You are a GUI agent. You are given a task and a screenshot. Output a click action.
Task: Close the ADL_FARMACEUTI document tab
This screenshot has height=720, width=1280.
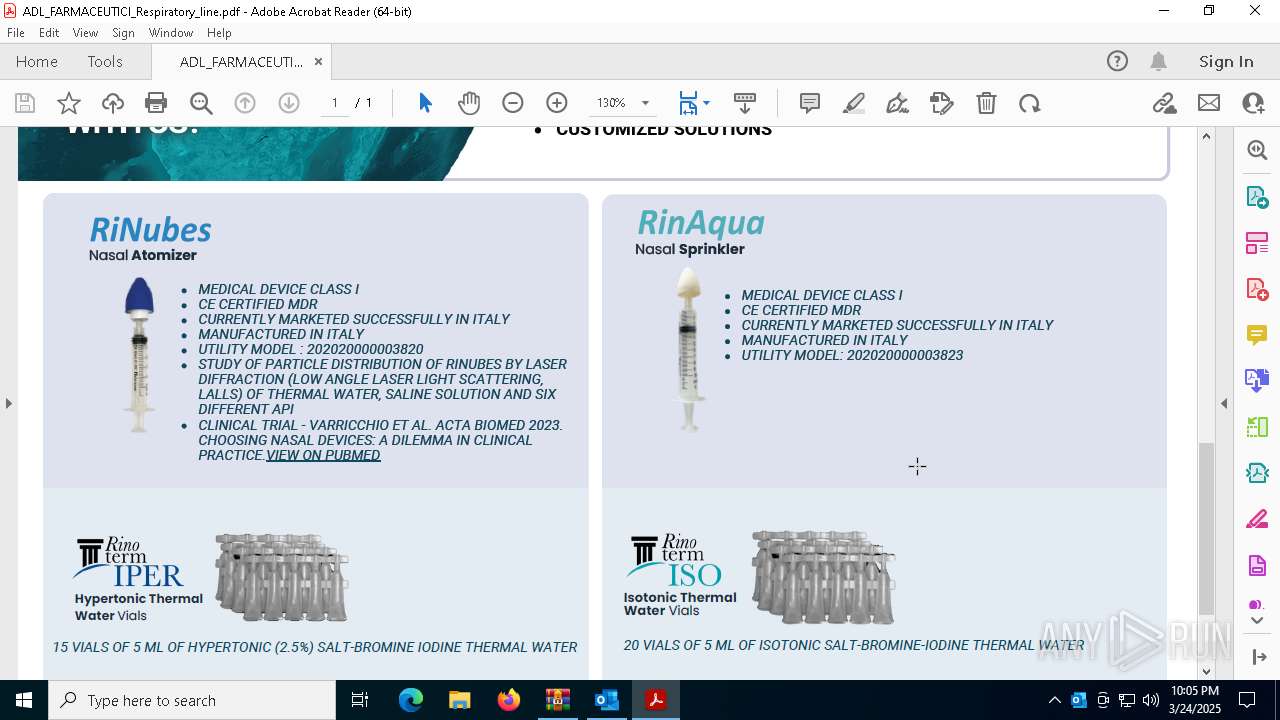[x=318, y=62]
